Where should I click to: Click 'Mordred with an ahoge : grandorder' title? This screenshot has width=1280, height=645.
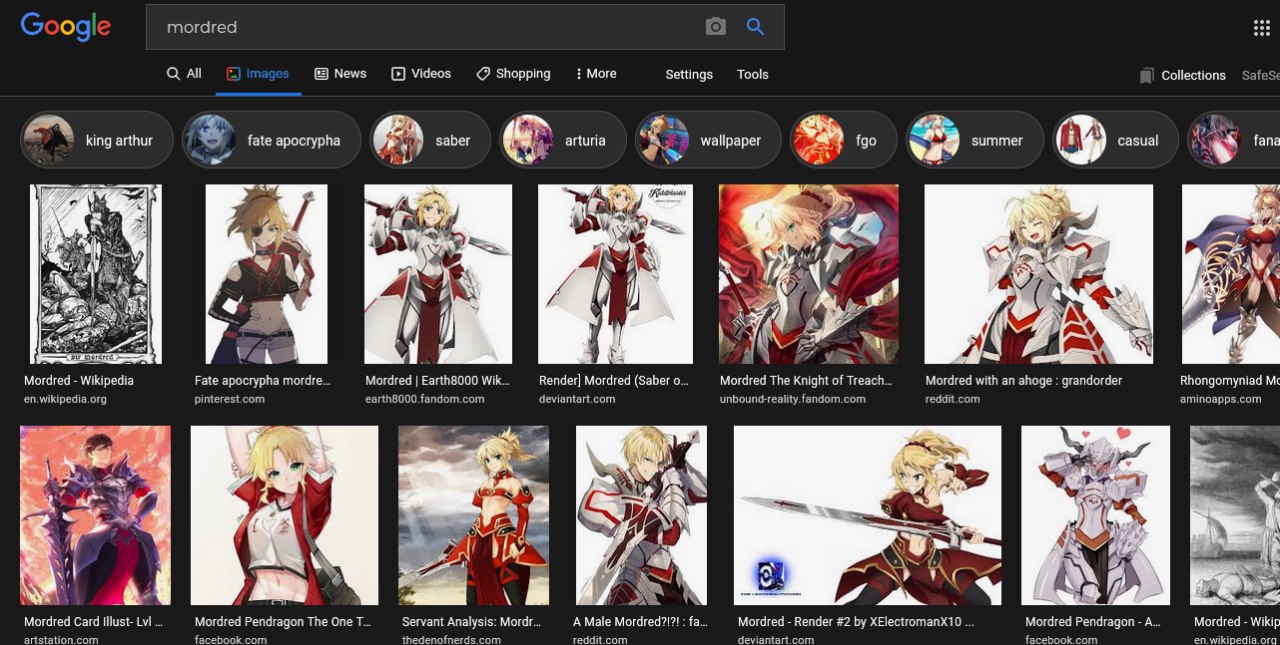pyautogui.click(x=1024, y=381)
